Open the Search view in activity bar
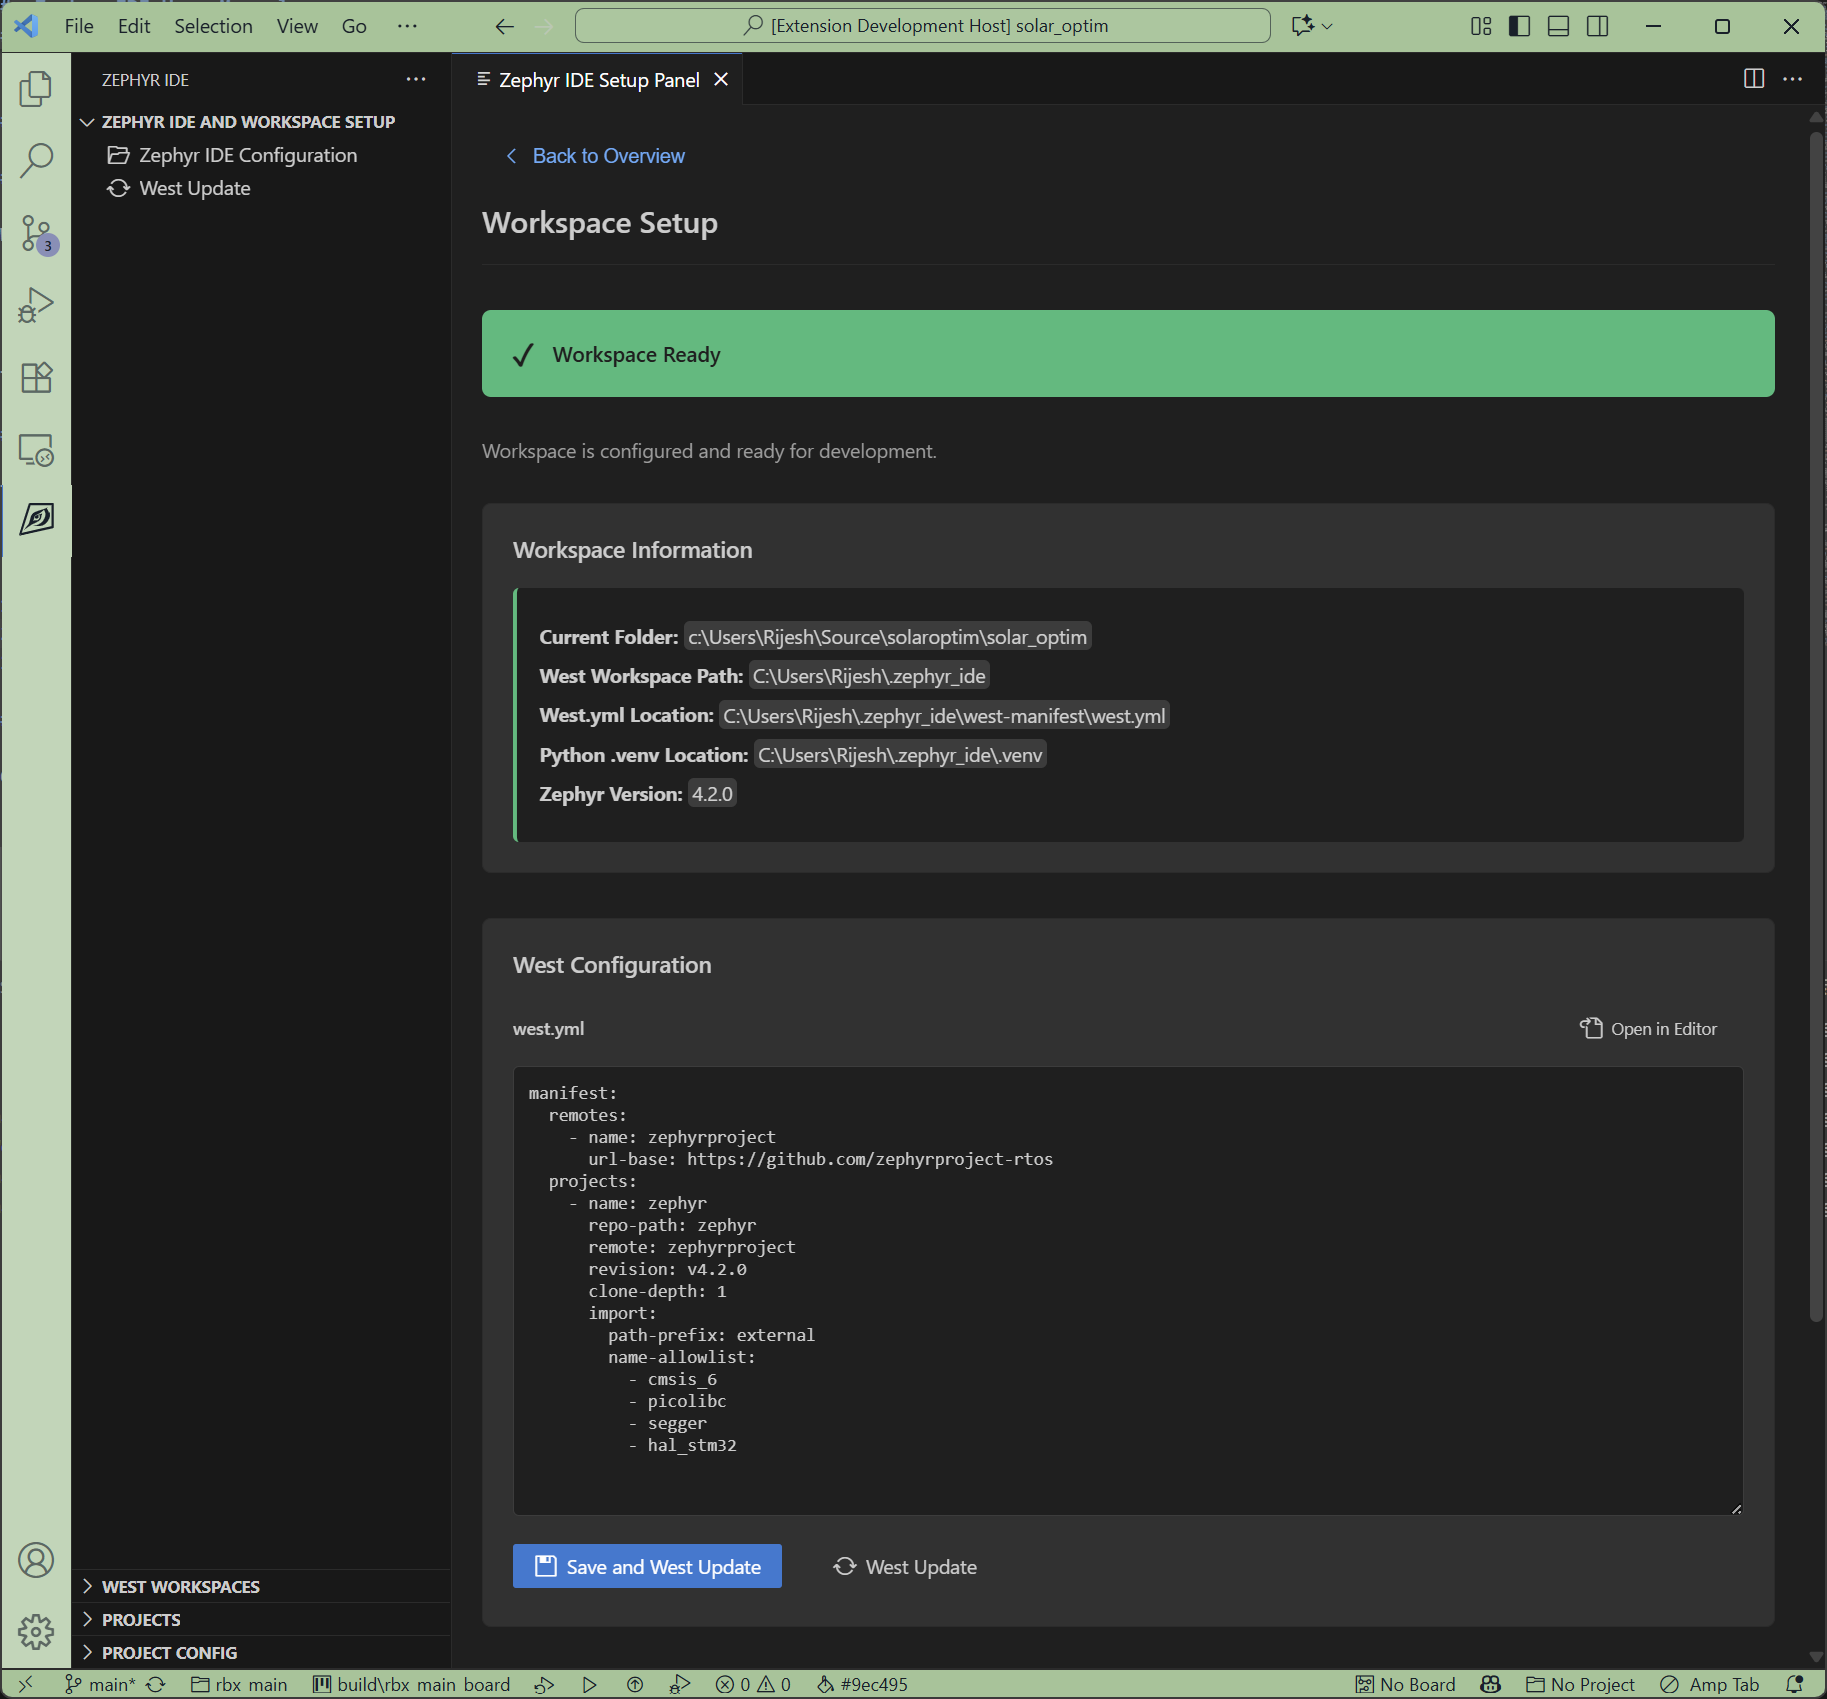 (36, 160)
